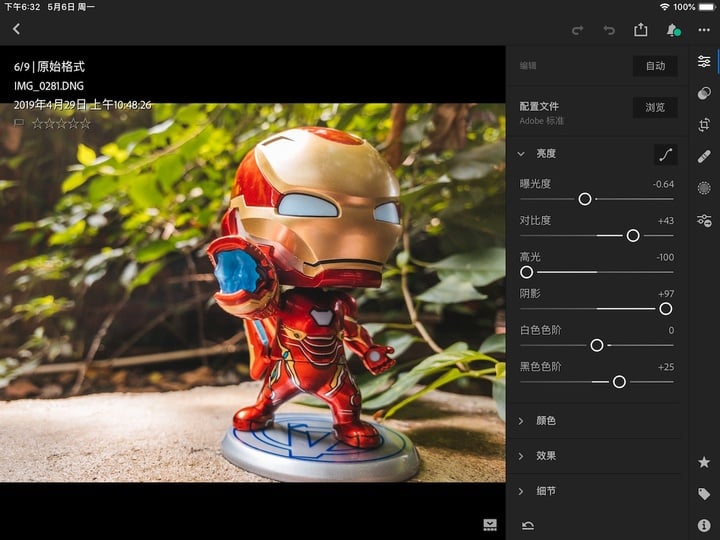The height and width of the screenshot is (540, 720).
Task: Set rating with the fifth star
Action: coord(85,124)
